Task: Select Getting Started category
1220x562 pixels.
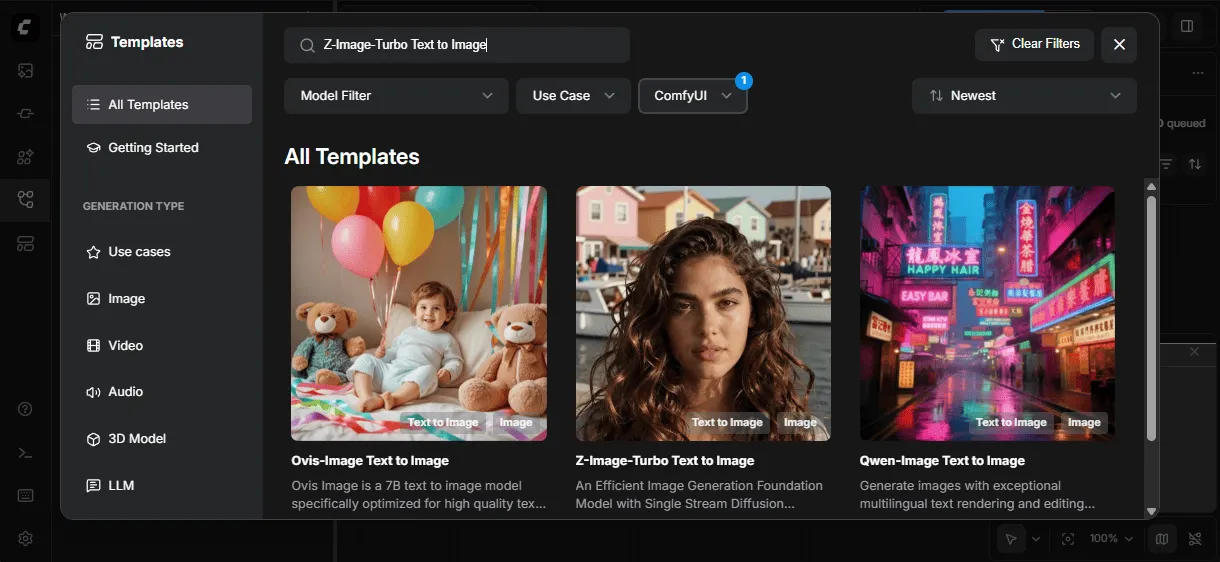Action: (162, 148)
